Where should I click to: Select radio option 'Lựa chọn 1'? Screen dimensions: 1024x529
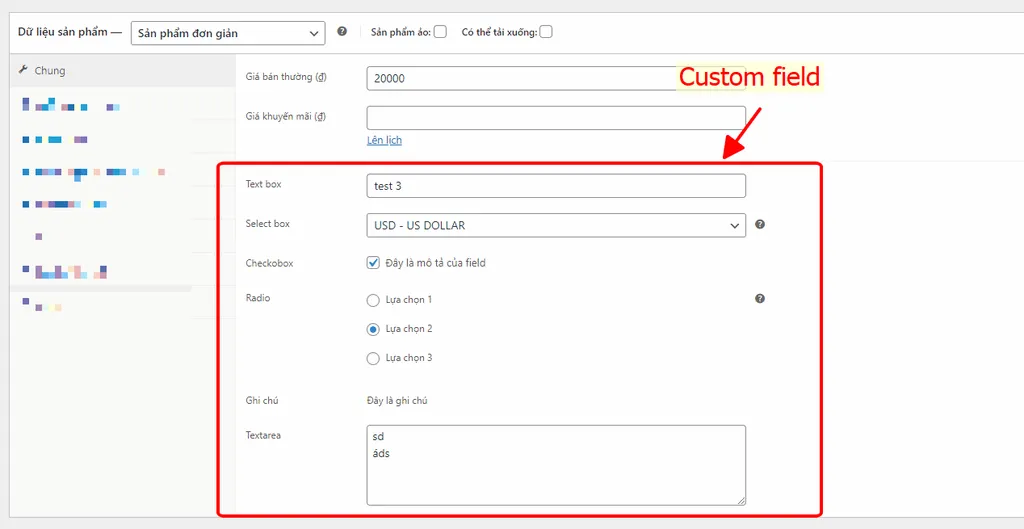point(373,300)
